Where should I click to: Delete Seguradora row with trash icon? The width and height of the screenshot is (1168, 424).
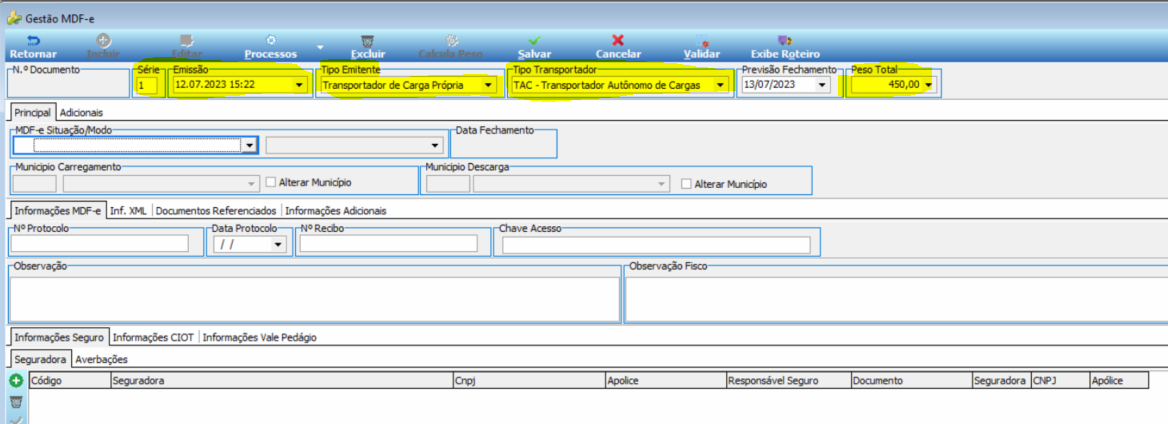point(16,402)
